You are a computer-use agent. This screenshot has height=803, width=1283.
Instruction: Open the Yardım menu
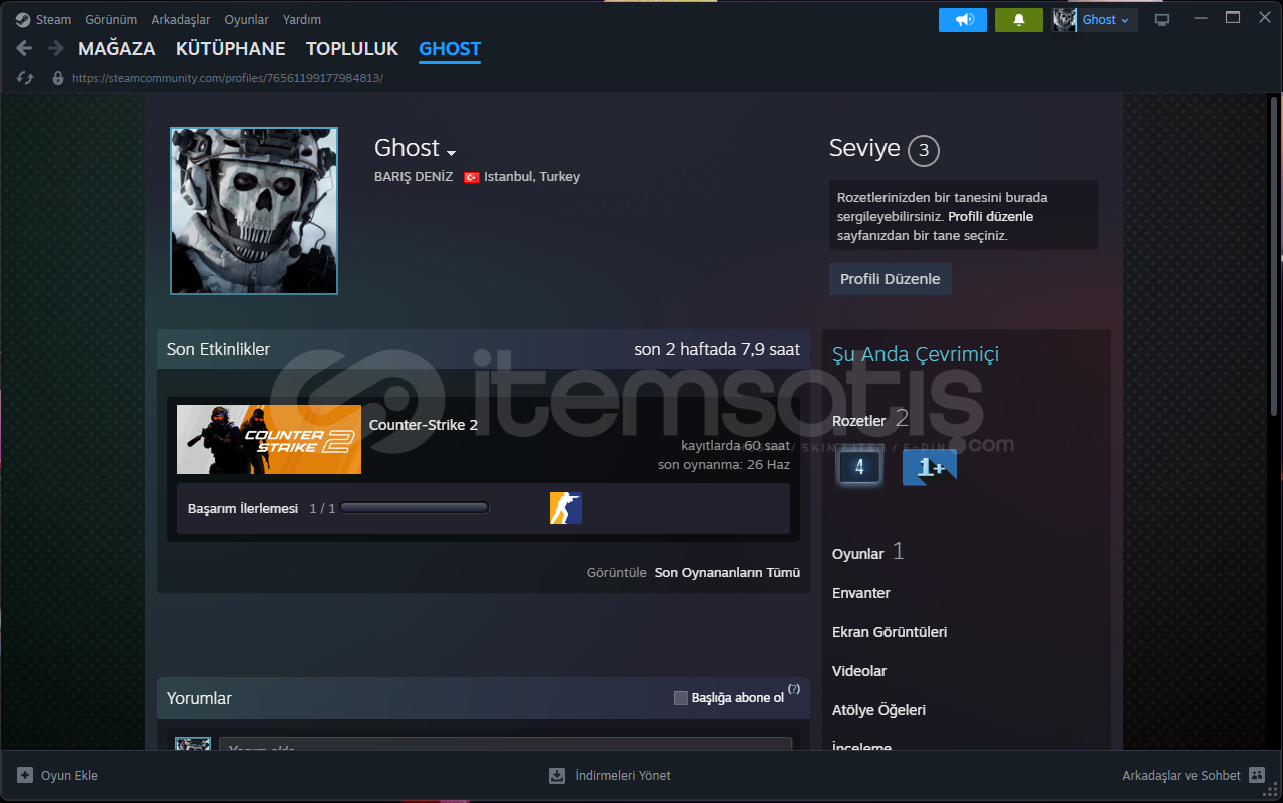tap(302, 19)
